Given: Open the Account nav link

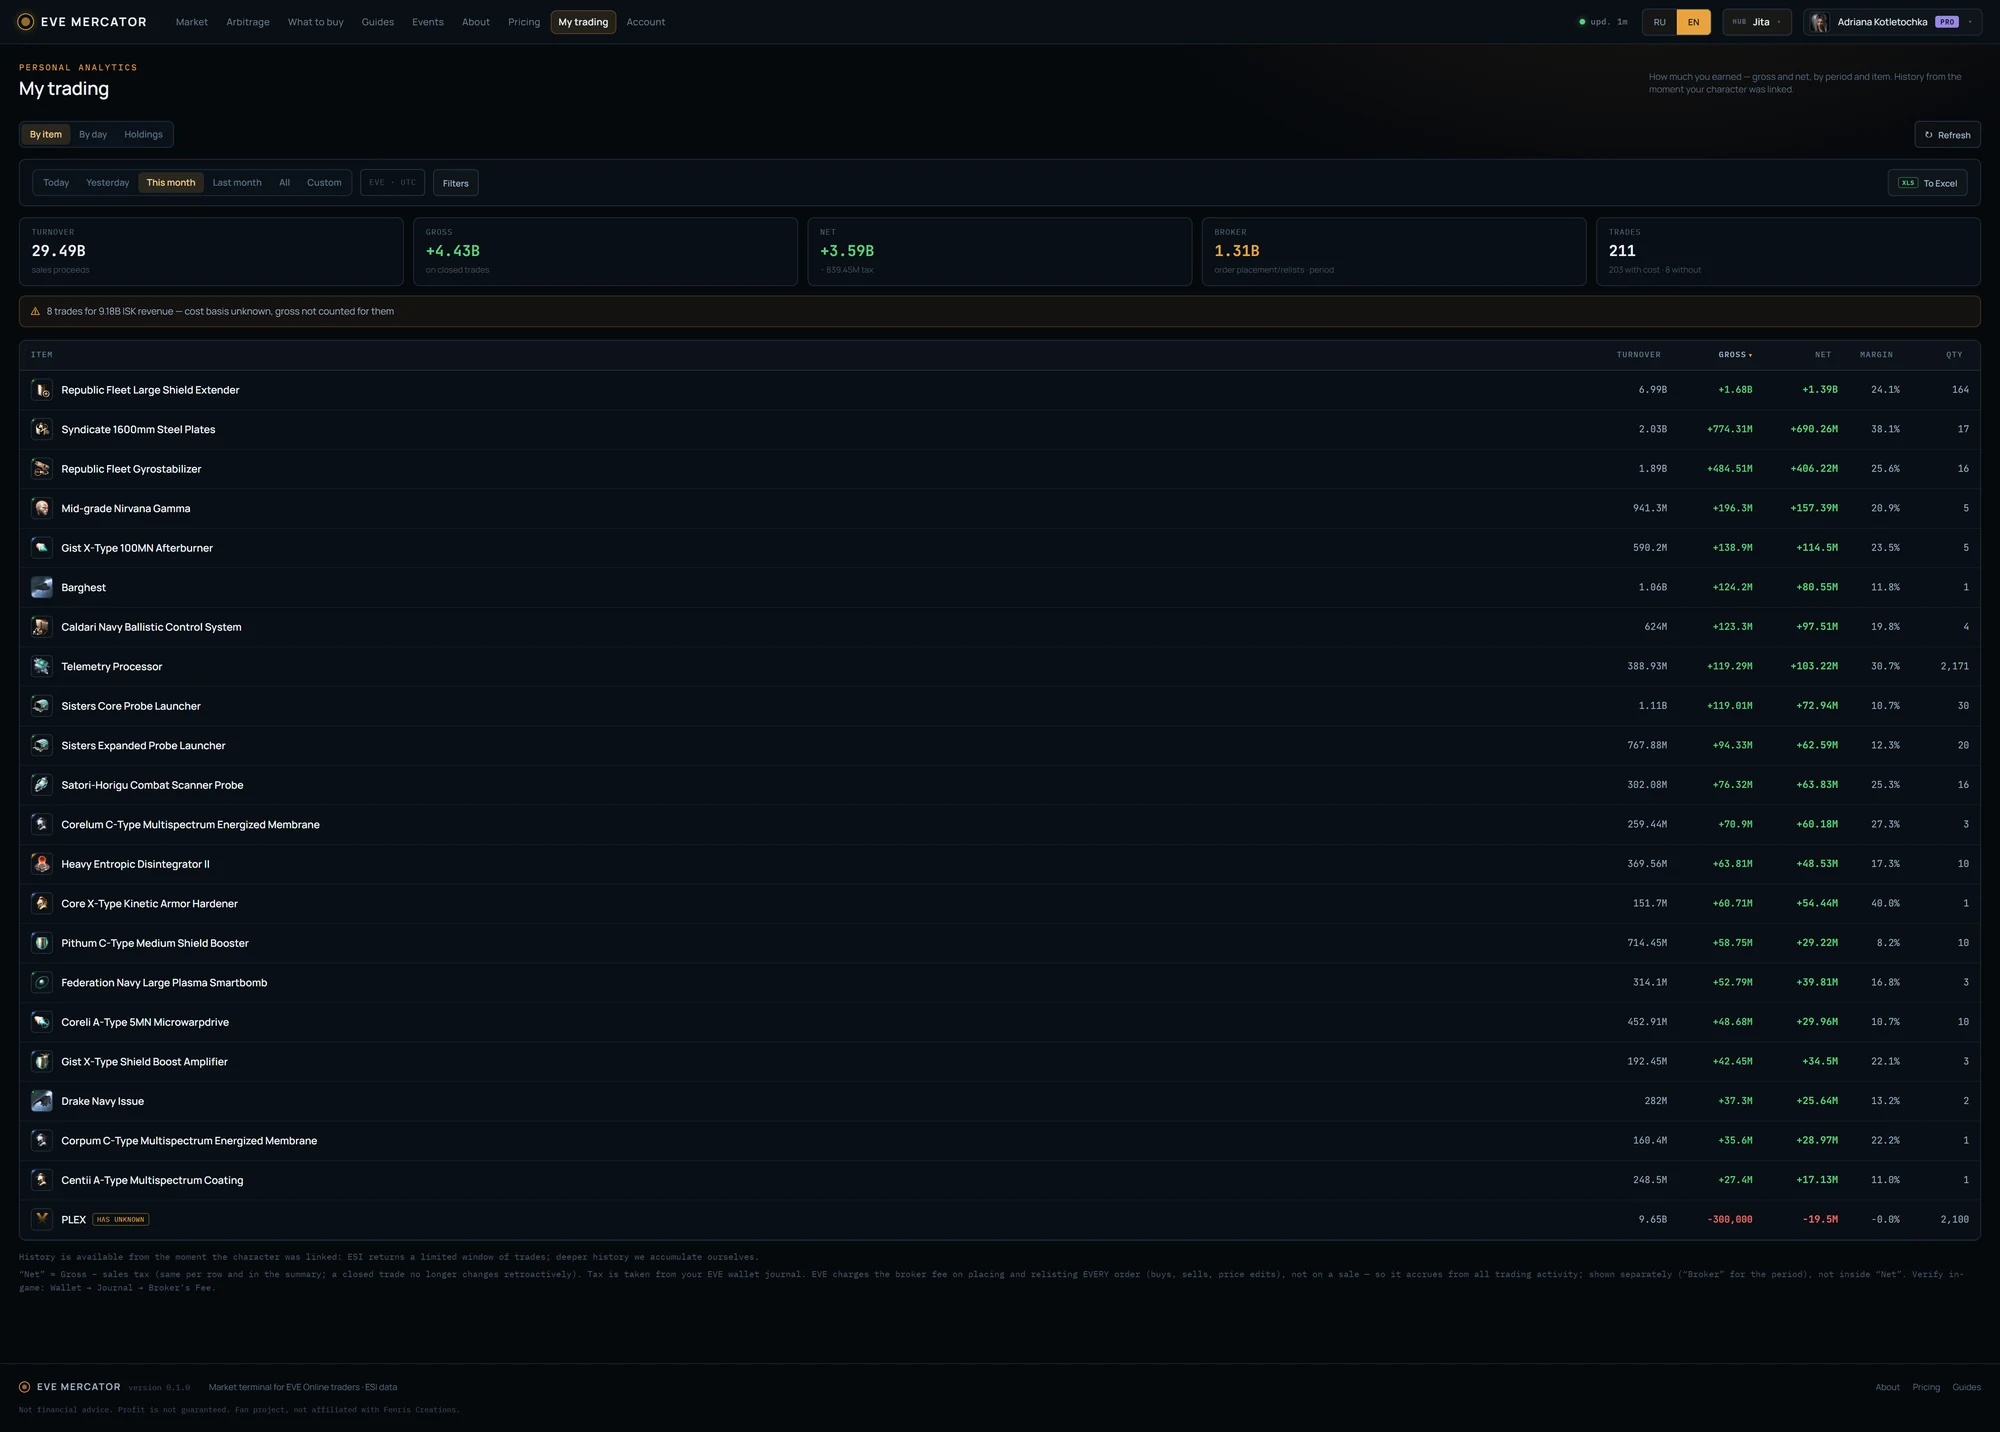Looking at the screenshot, I should point(646,22).
